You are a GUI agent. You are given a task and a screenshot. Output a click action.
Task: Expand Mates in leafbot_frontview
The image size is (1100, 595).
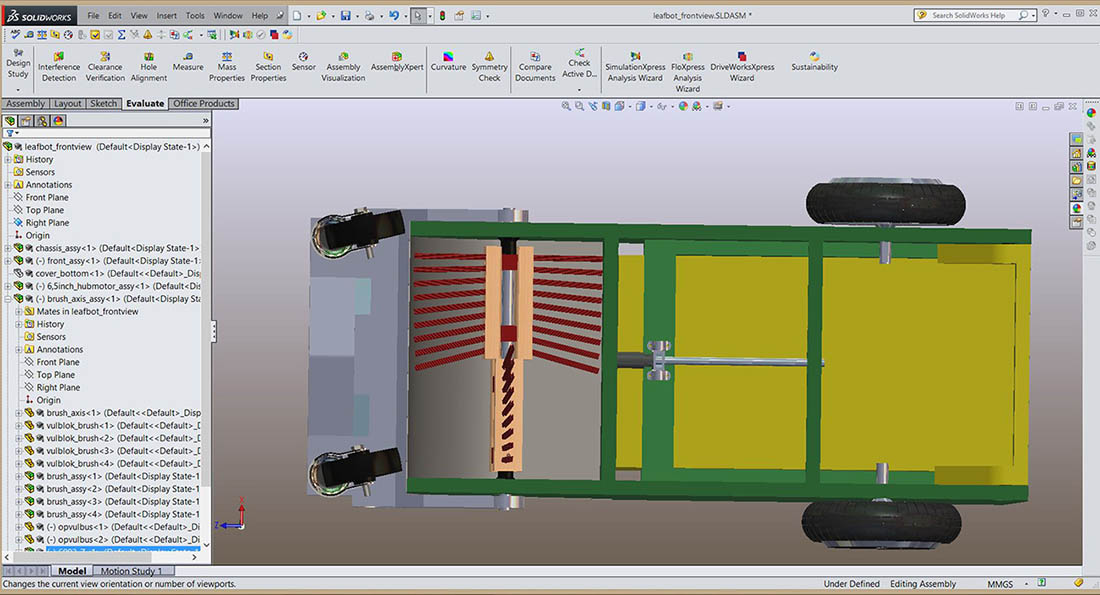(18, 312)
